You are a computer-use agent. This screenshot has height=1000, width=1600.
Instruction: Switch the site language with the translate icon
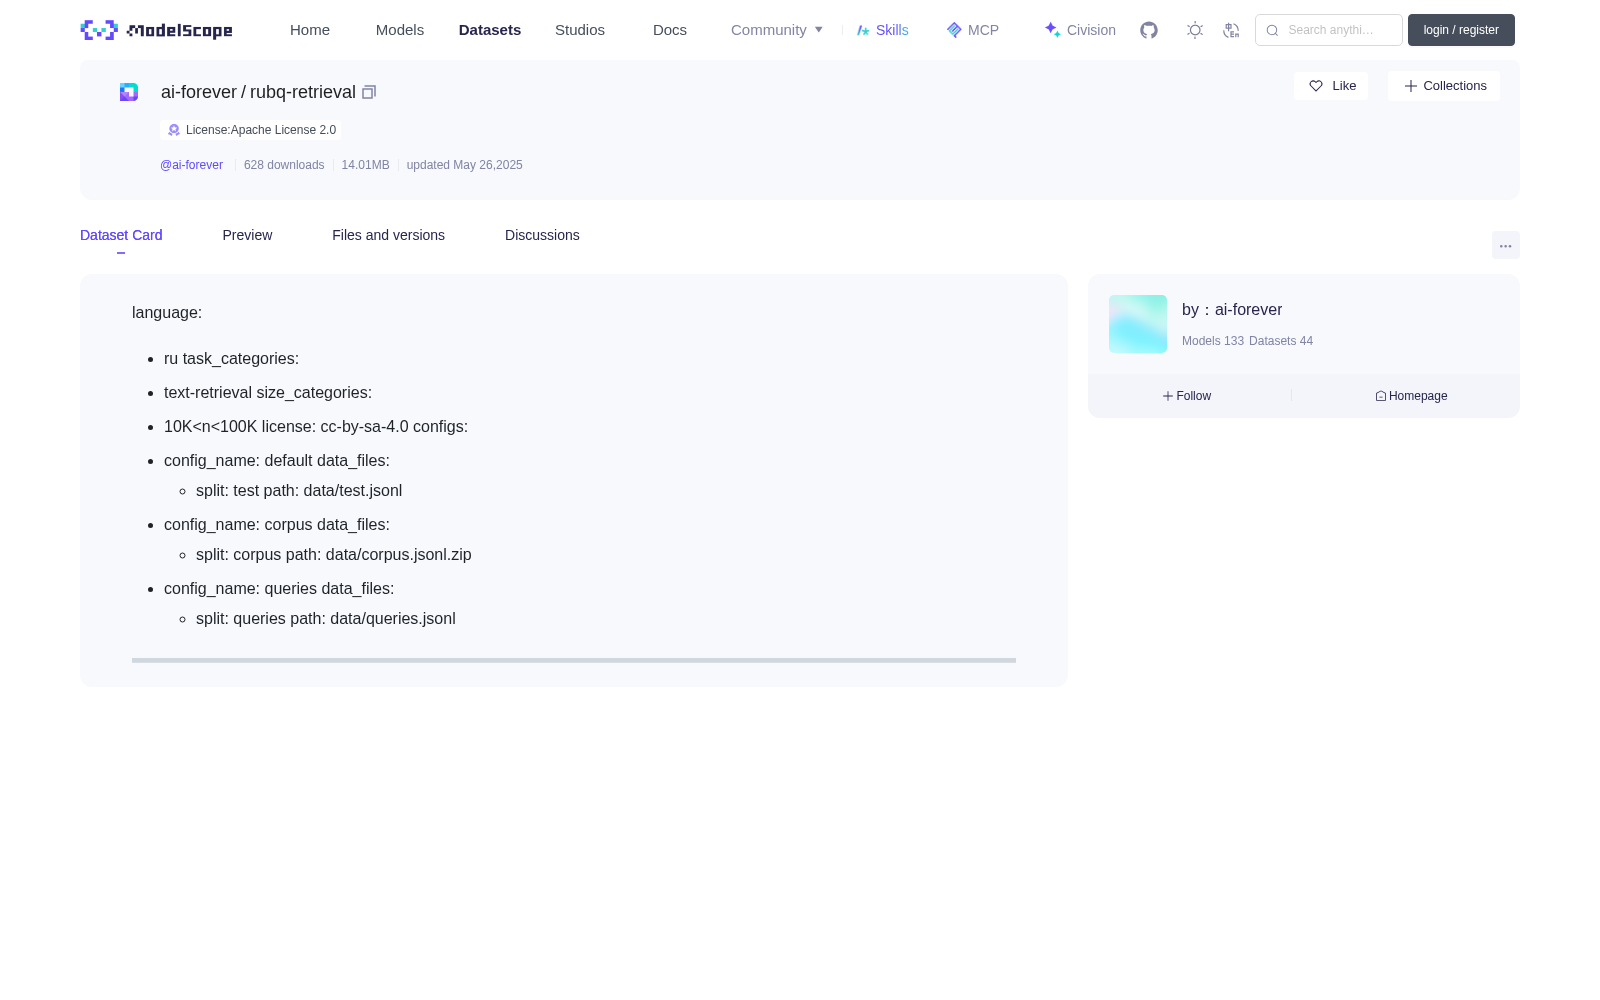tap(1231, 30)
